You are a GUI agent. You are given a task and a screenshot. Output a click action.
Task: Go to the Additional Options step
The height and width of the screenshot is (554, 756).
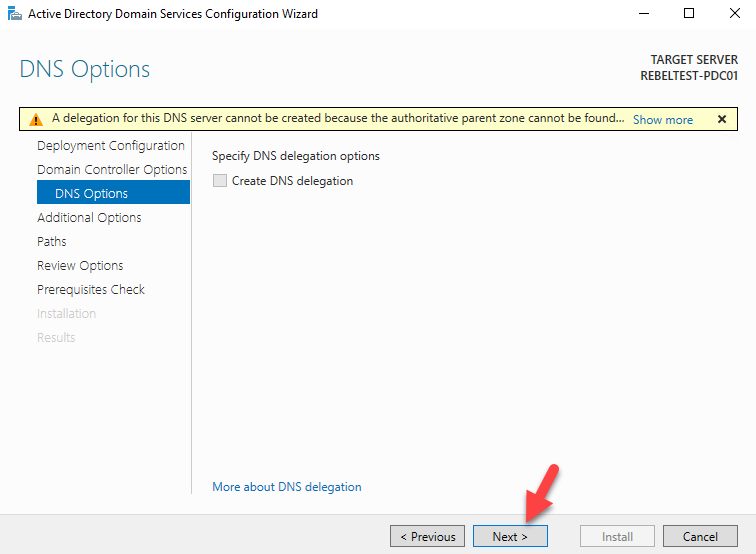coord(89,217)
